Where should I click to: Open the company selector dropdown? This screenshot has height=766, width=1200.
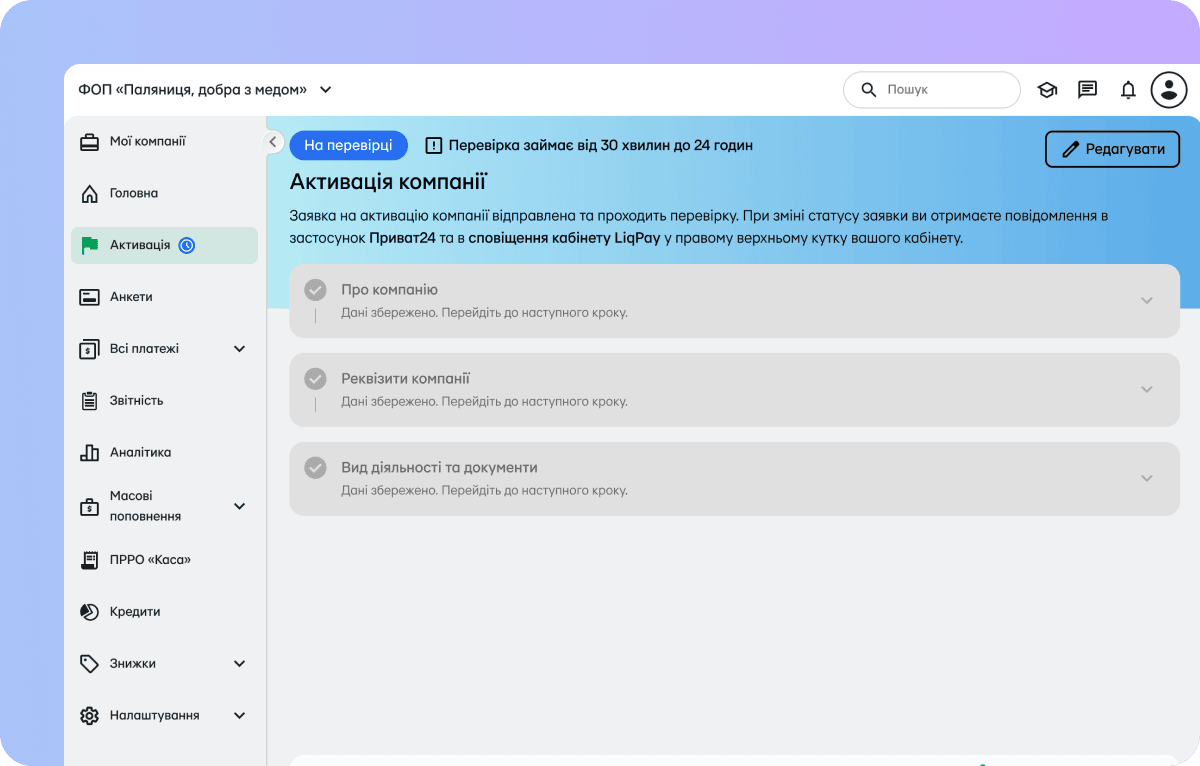point(205,90)
